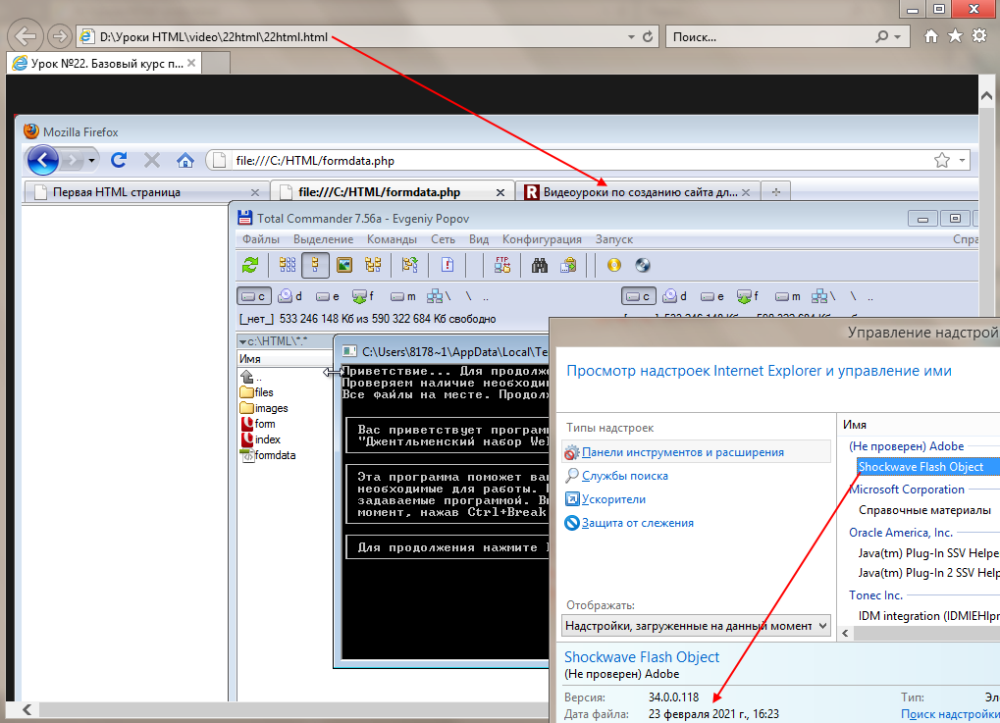1000x723 pixels.
Task: Click the Internet Explorer forward arrow
Action: point(59,36)
